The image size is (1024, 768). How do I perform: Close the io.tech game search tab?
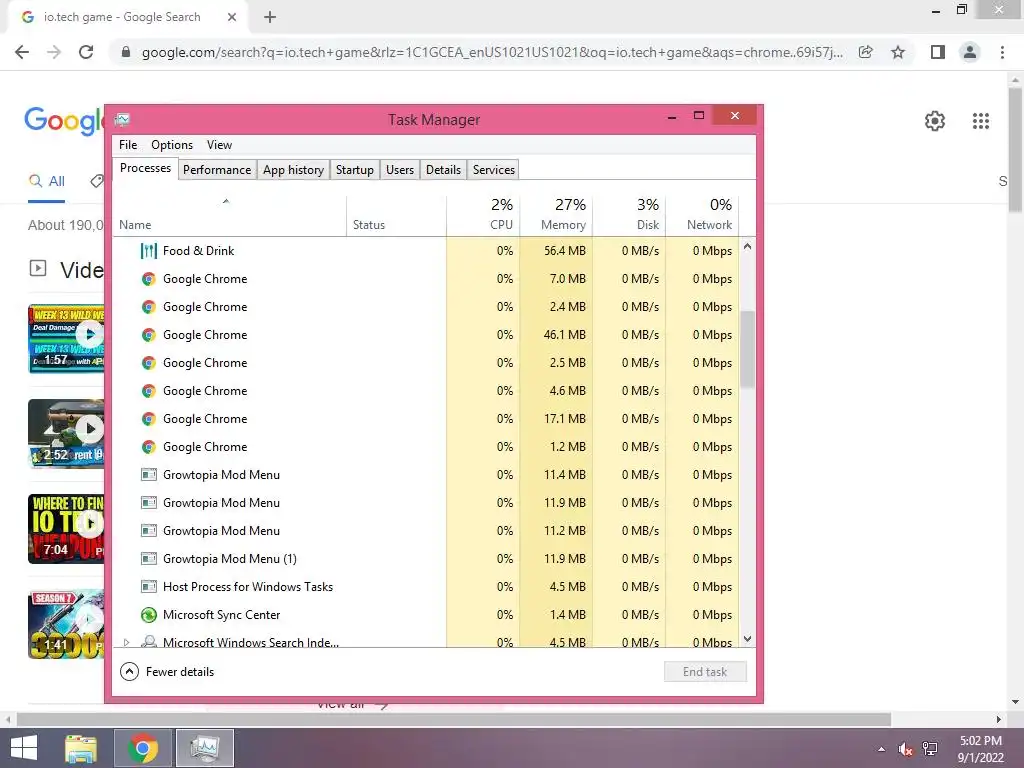232,18
